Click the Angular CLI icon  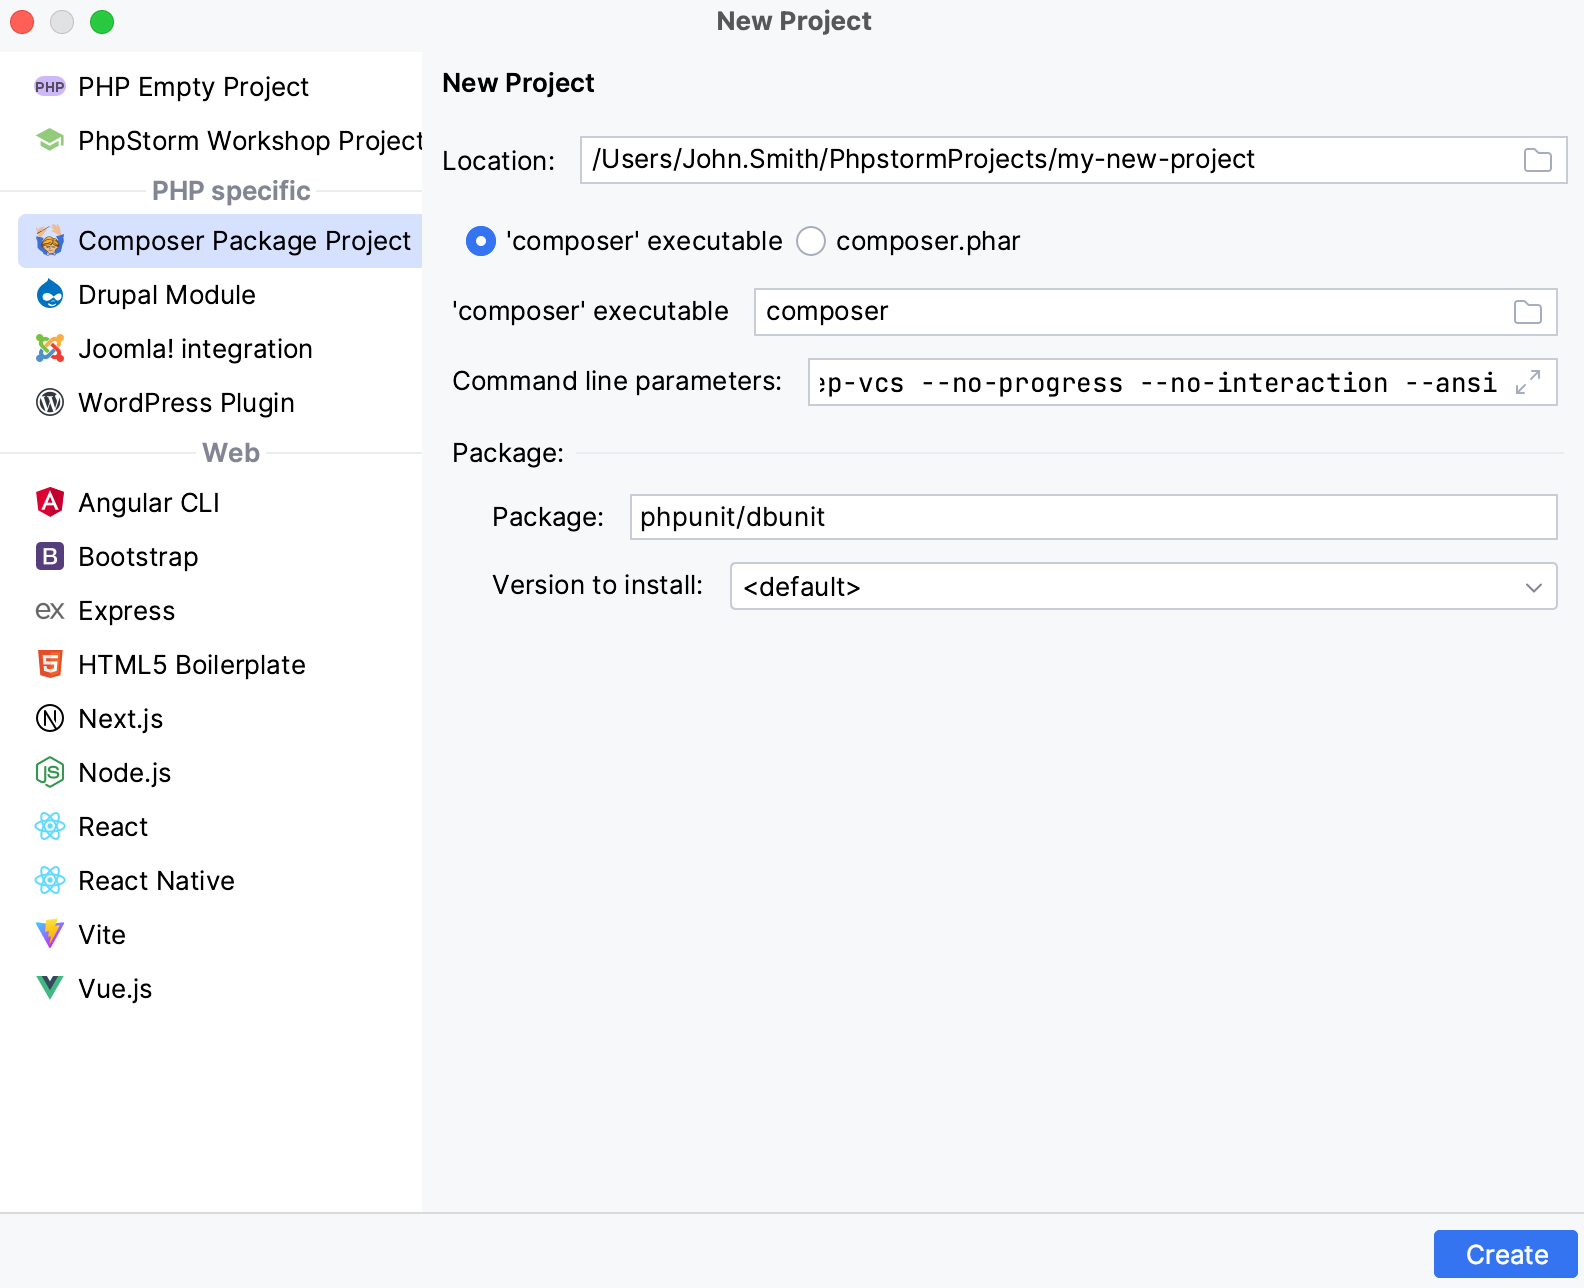(50, 503)
